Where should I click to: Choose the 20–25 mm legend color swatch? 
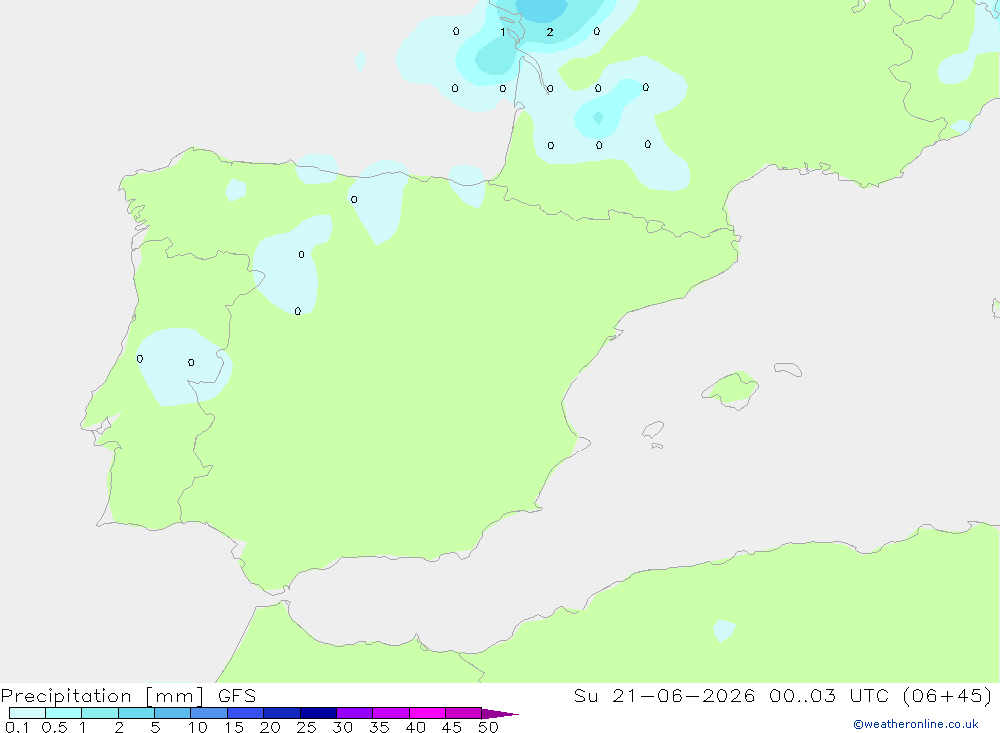(x=281, y=713)
